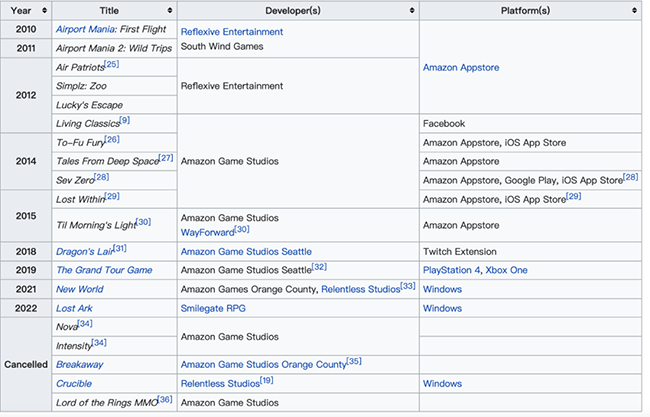Open citation 19 in Crucible row

[267, 380]
